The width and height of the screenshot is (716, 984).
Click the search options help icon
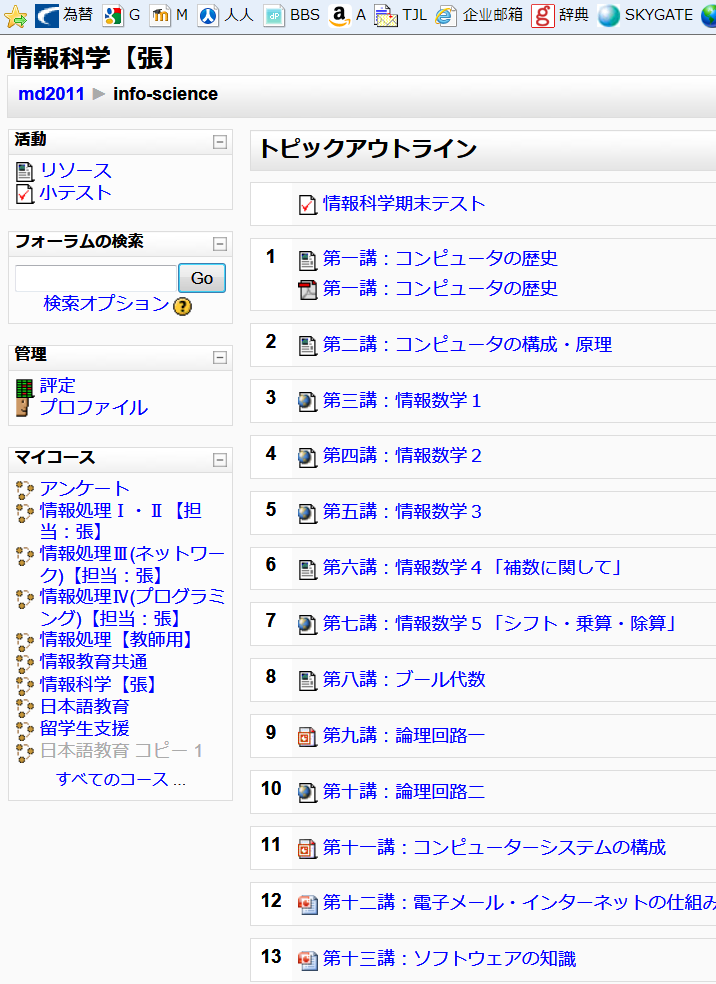(x=182, y=306)
